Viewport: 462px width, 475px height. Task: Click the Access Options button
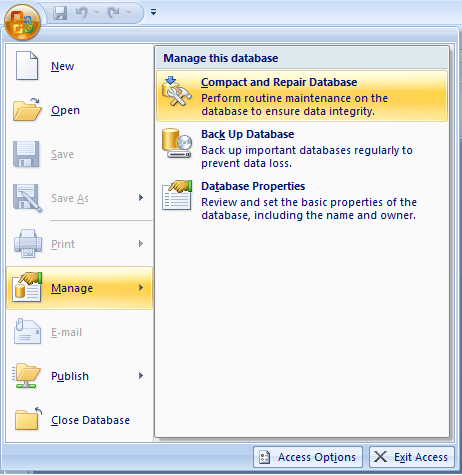point(308,457)
